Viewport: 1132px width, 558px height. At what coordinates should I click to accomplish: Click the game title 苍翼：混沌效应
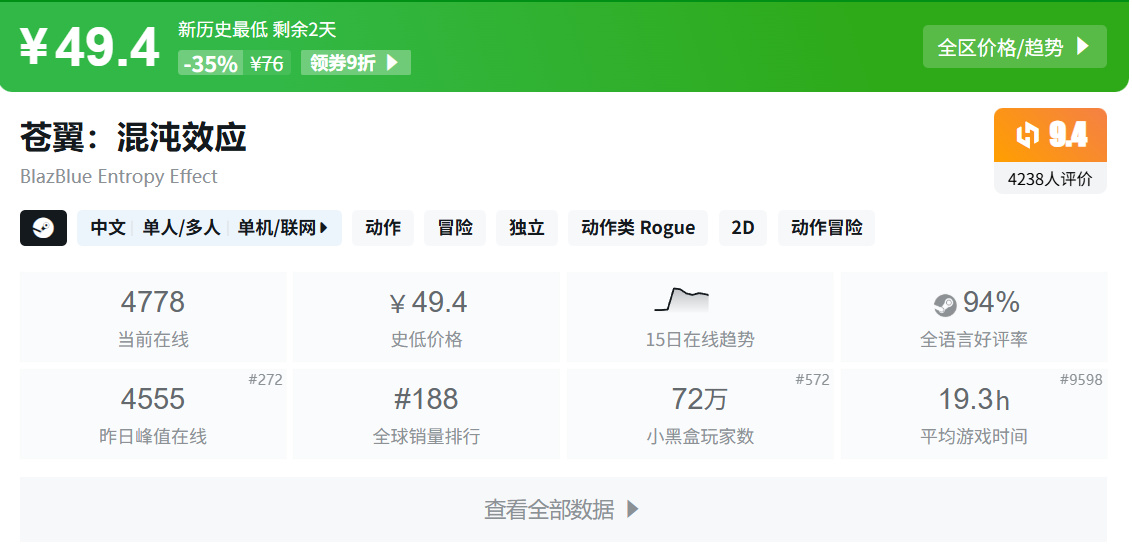click(x=134, y=137)
